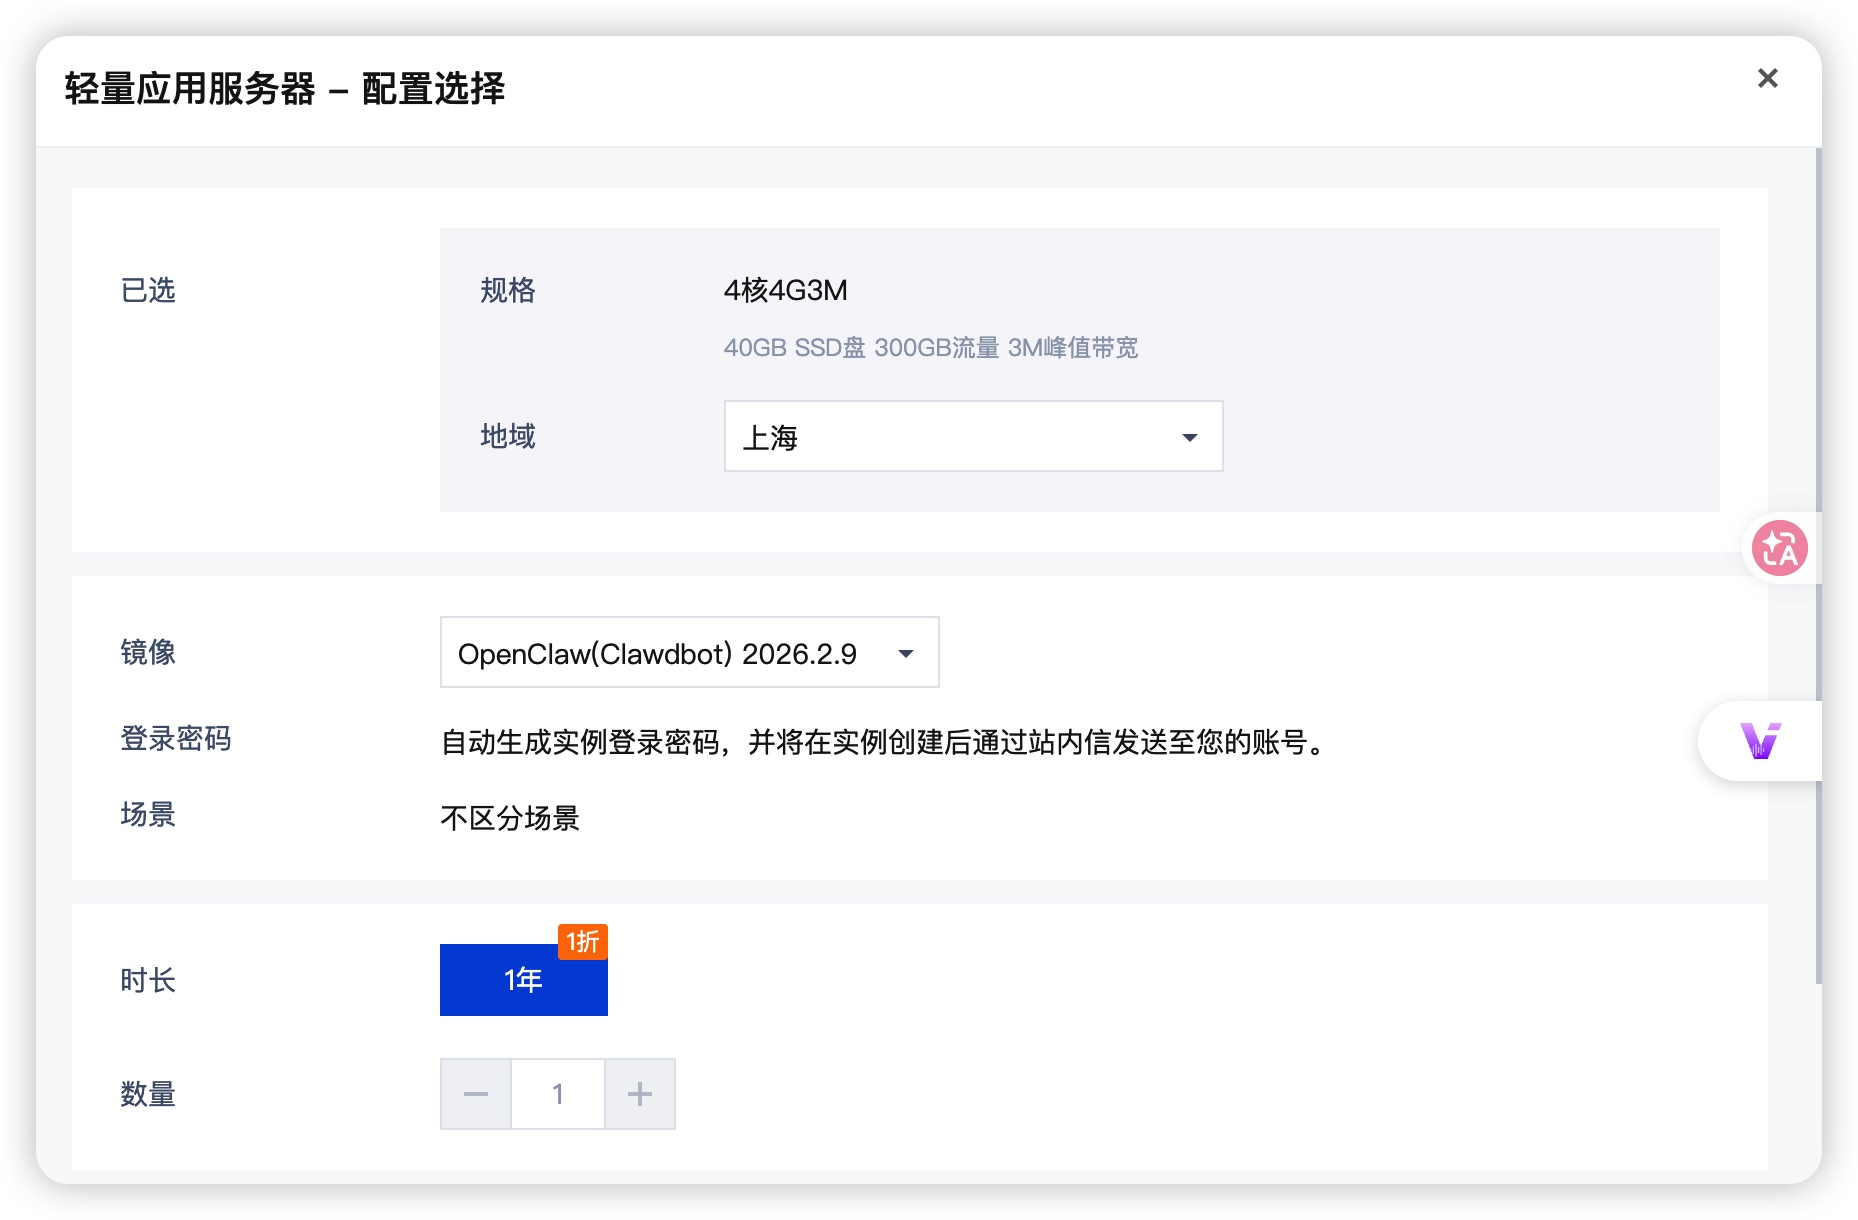1858x1220 pixels.
Task: Close the 配置选择 dialog
Action: point(1767,78)
